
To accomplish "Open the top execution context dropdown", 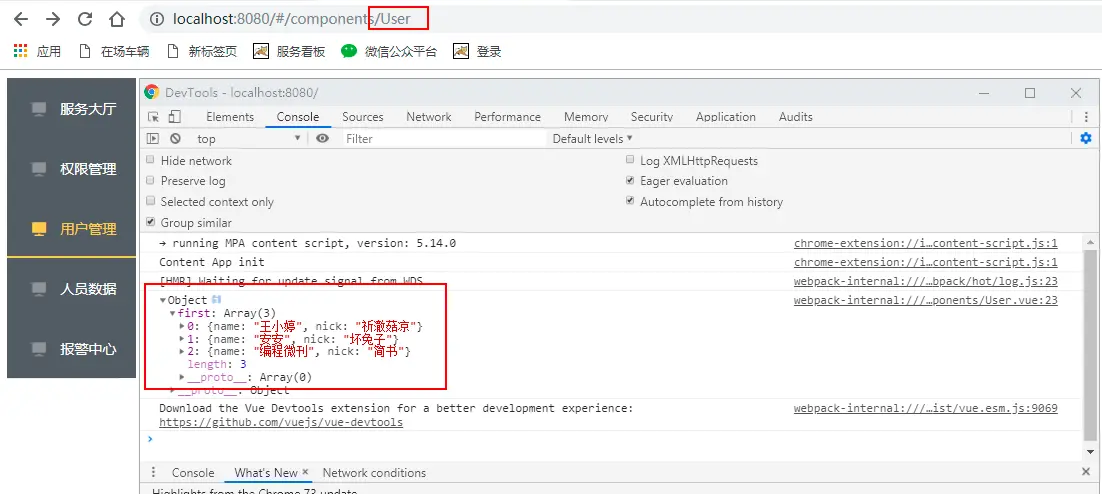I will tap(248, 138).
